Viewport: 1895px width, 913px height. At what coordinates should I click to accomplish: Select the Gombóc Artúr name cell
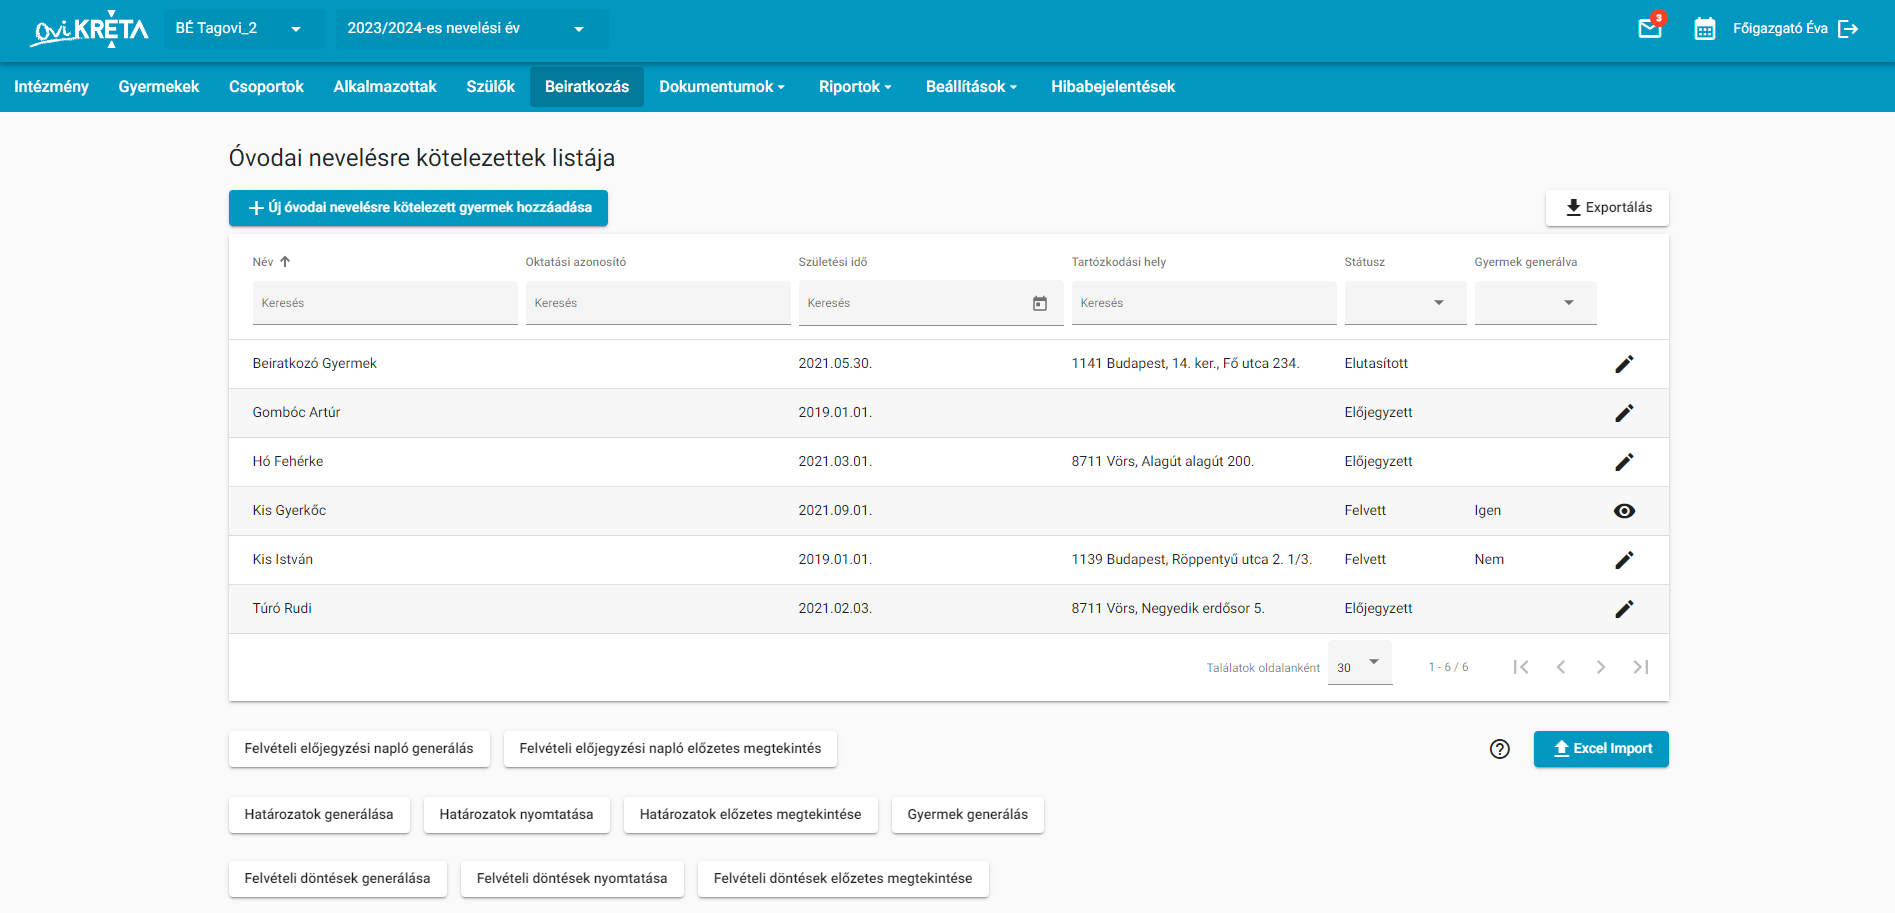coord(296,413)
